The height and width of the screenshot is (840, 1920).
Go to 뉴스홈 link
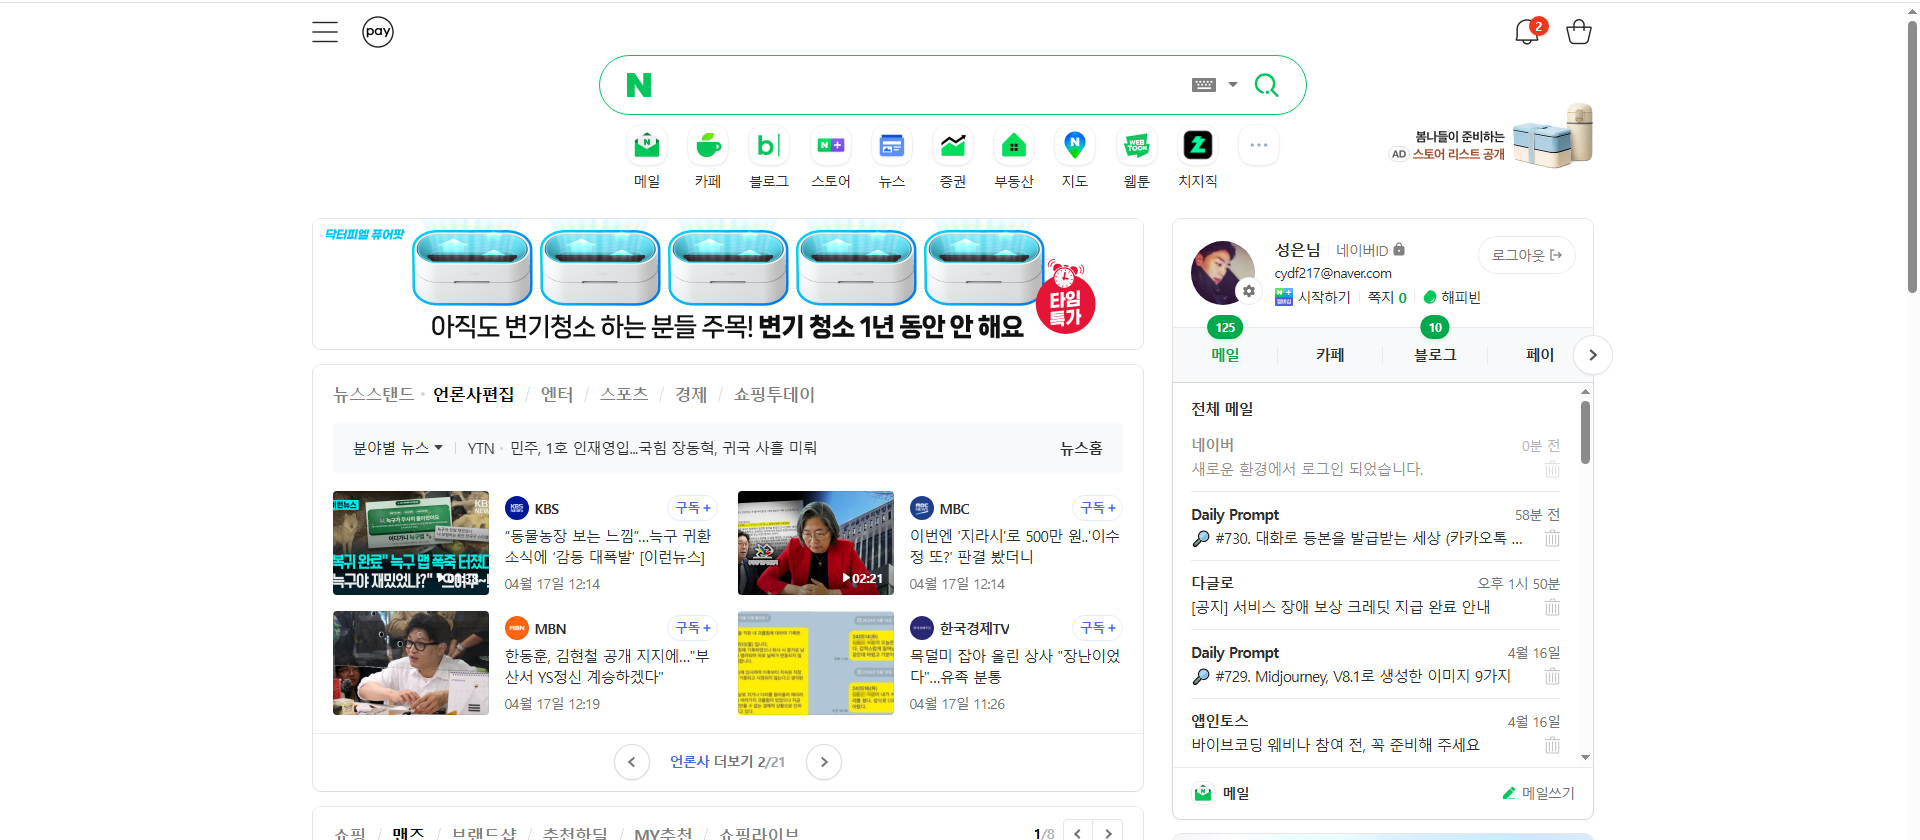pos(1081,448)
